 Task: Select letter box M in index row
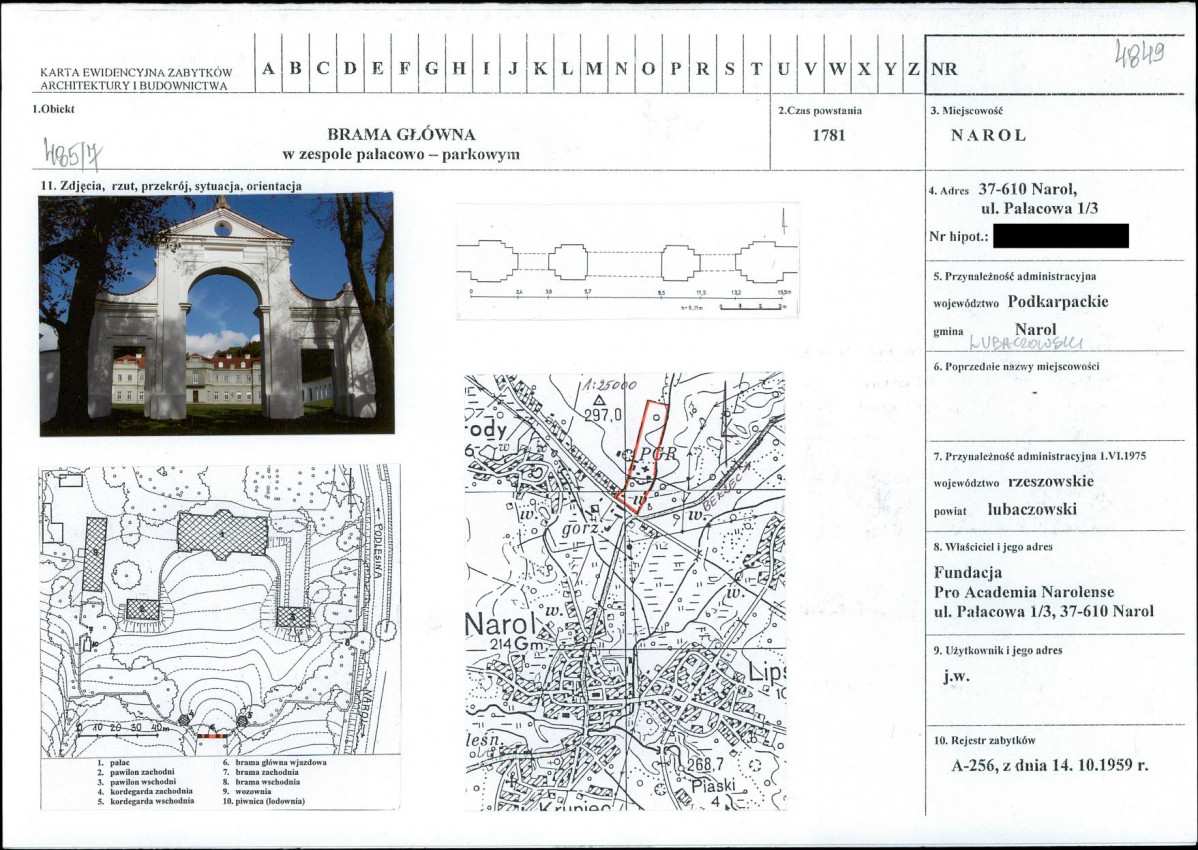click(x=594, y=68)
